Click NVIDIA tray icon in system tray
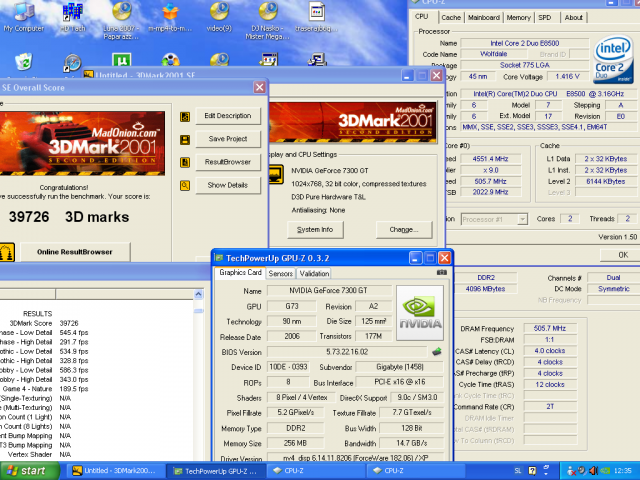 tap(607, 471)
